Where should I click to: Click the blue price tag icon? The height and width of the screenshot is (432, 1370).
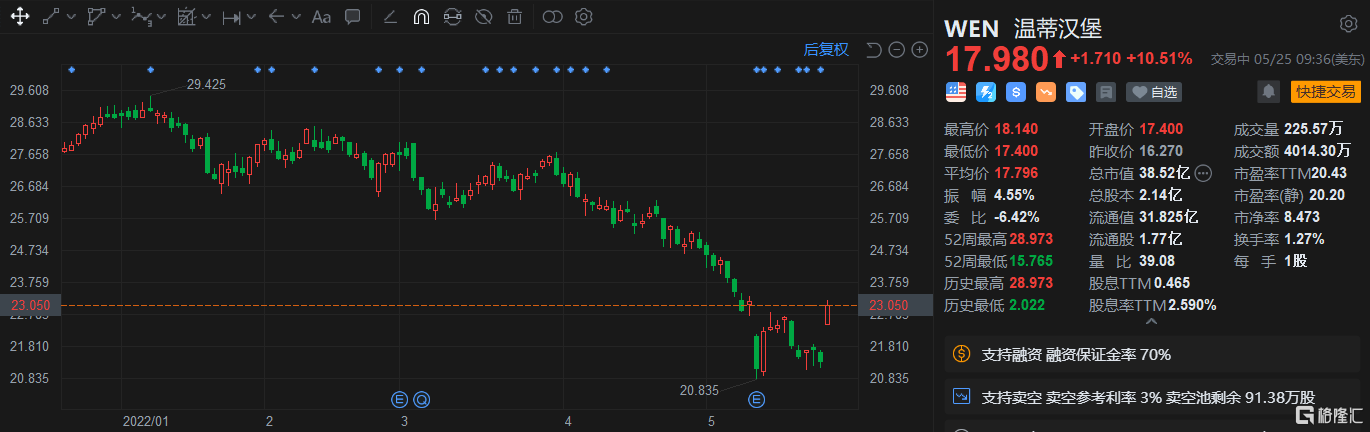(x=1076, y=92)
